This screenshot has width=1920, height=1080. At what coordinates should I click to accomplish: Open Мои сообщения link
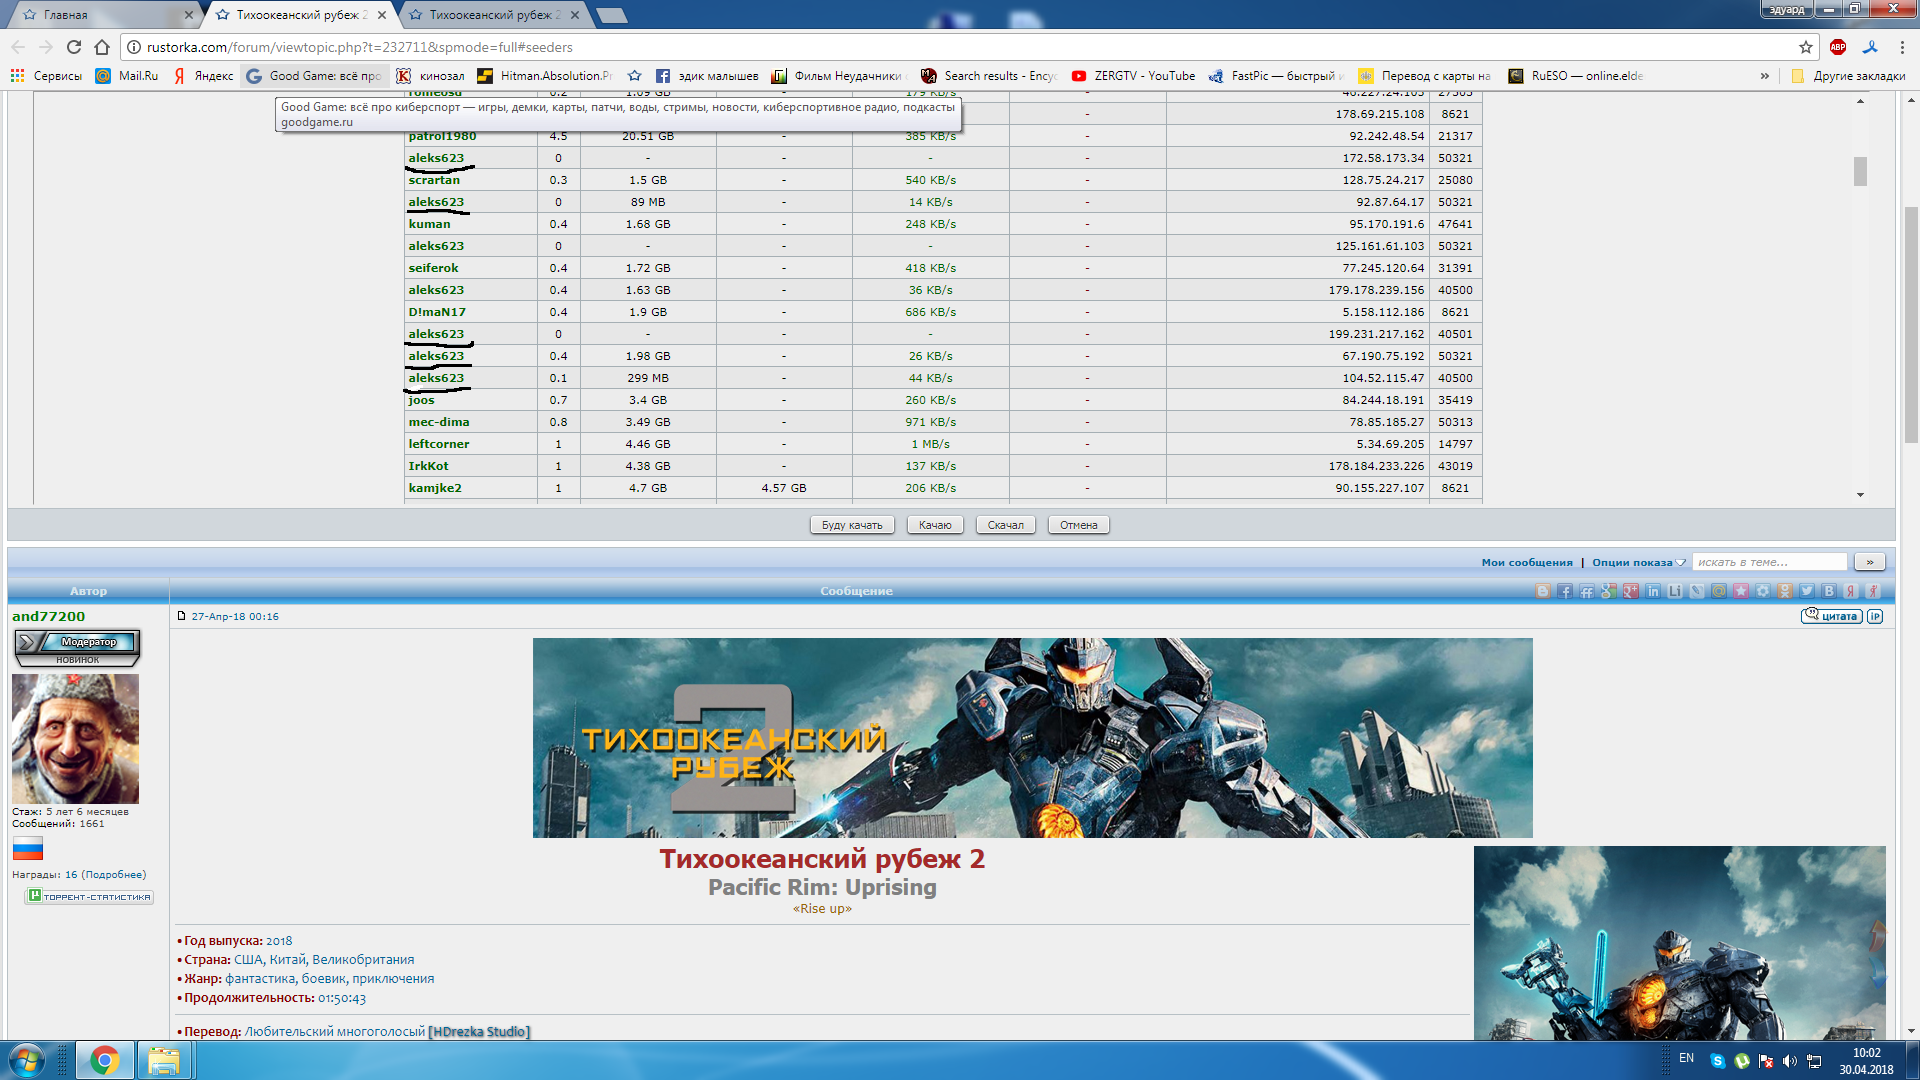pyautogui.click(x=1527, y=562)
